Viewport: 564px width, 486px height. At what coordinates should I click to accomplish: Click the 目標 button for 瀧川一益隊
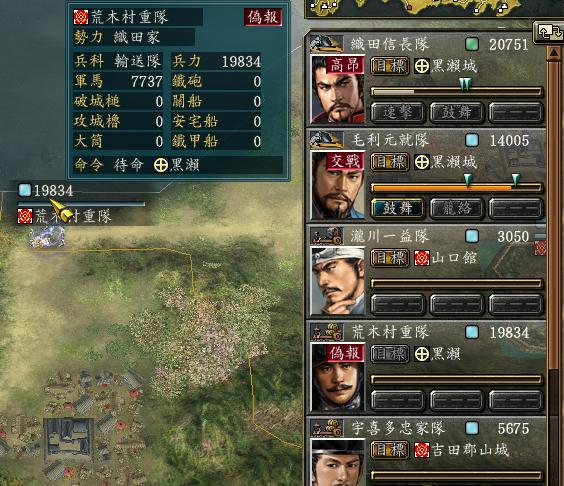(x=390, y=258)
